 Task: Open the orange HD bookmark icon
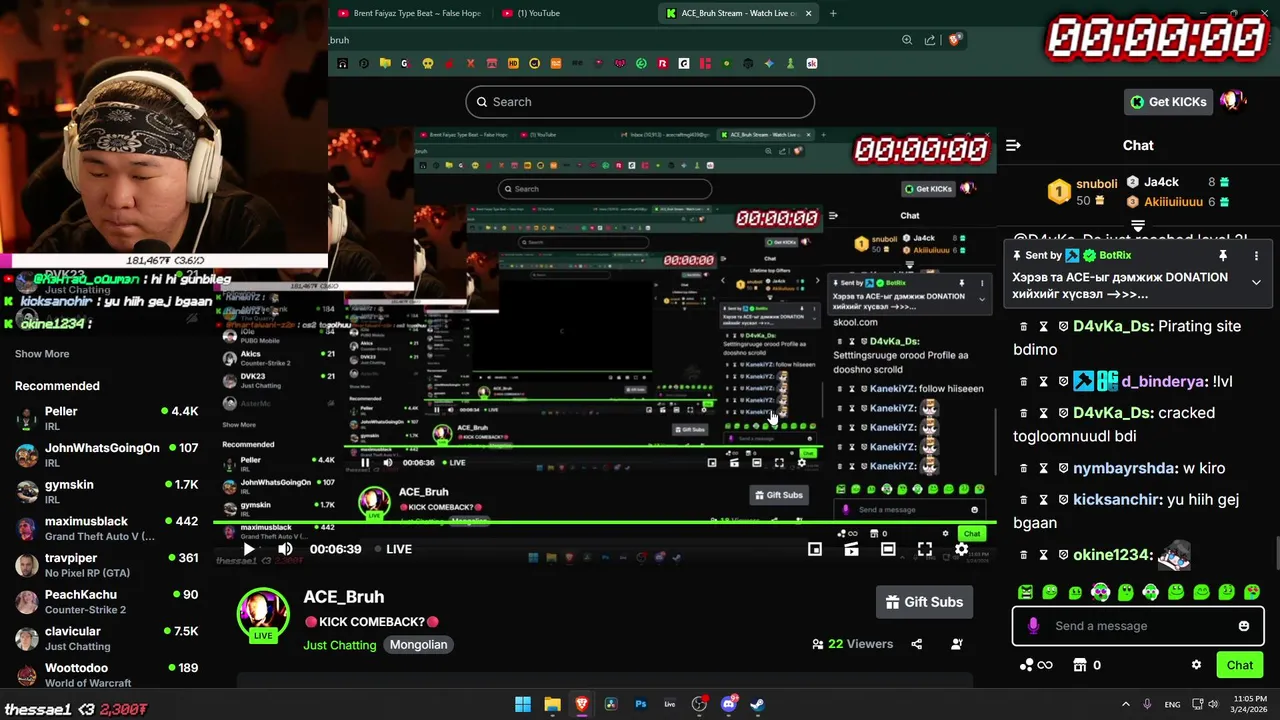[513, 64]
